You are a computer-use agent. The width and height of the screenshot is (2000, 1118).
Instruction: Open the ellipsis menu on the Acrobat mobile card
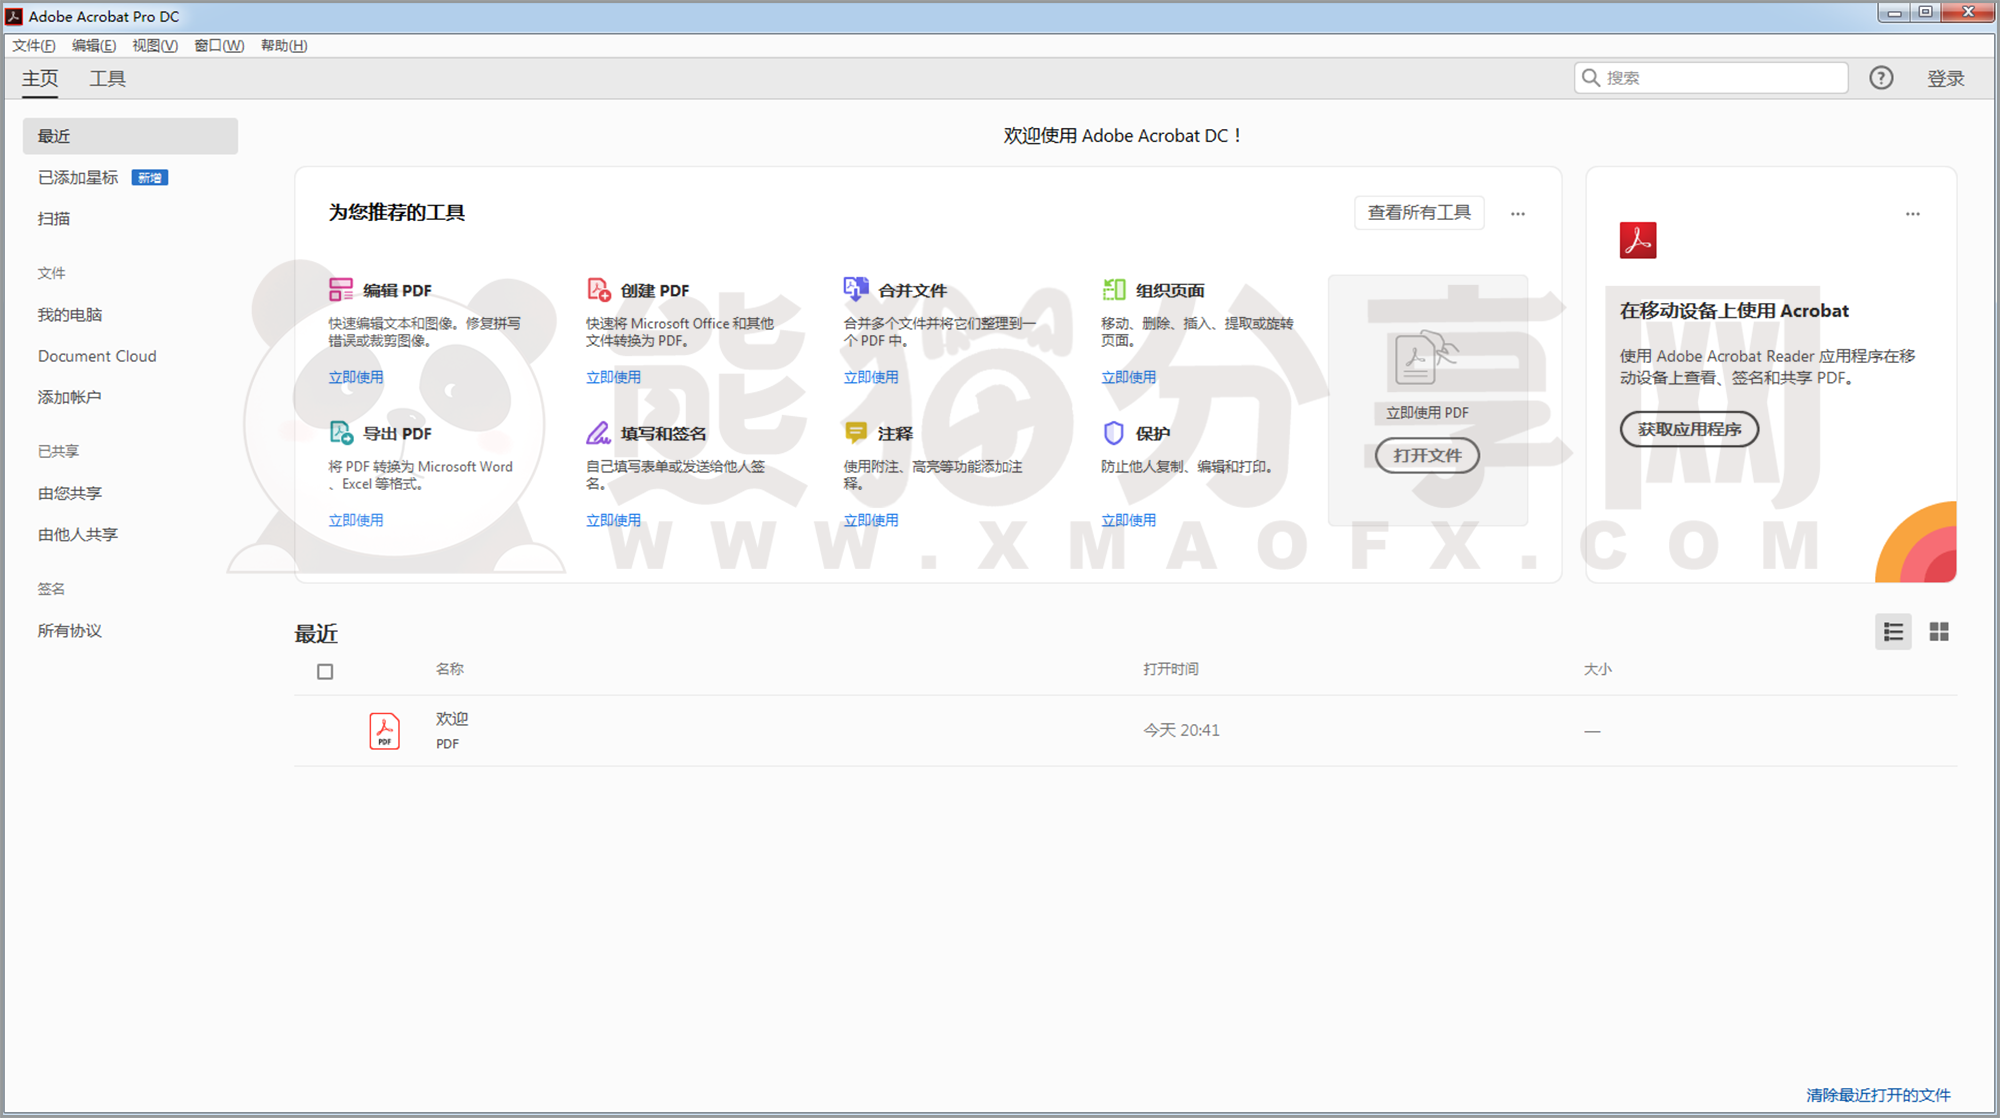click(x=1912, y=213)
